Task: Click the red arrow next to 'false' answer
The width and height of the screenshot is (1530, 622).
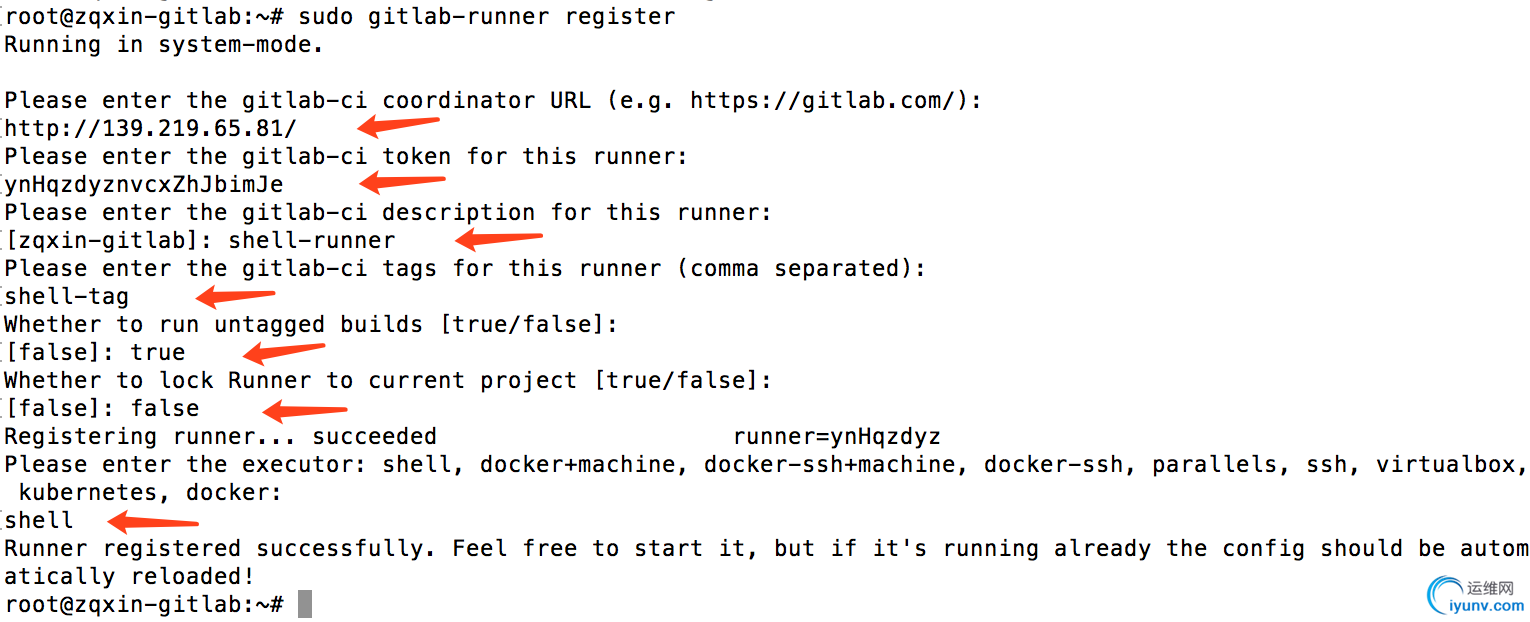Action: coord(305,409)
